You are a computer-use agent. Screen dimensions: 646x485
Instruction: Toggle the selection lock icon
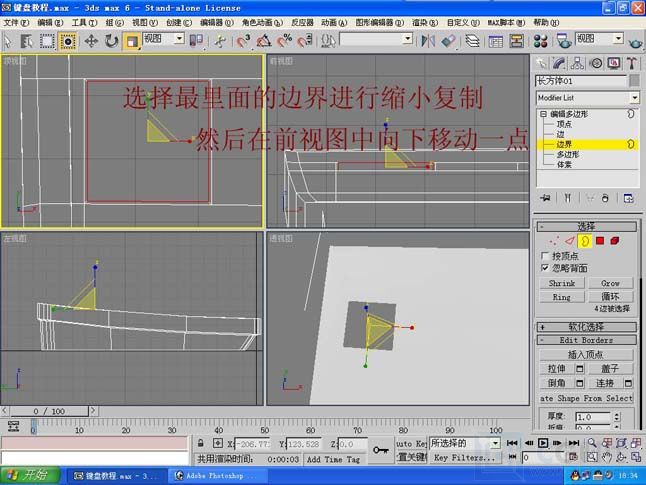coord(200,443)
